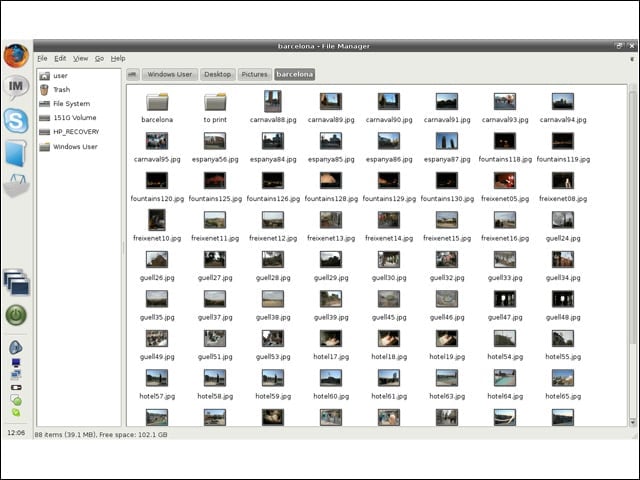Select hotel65.jpg thumbnail

563,378
